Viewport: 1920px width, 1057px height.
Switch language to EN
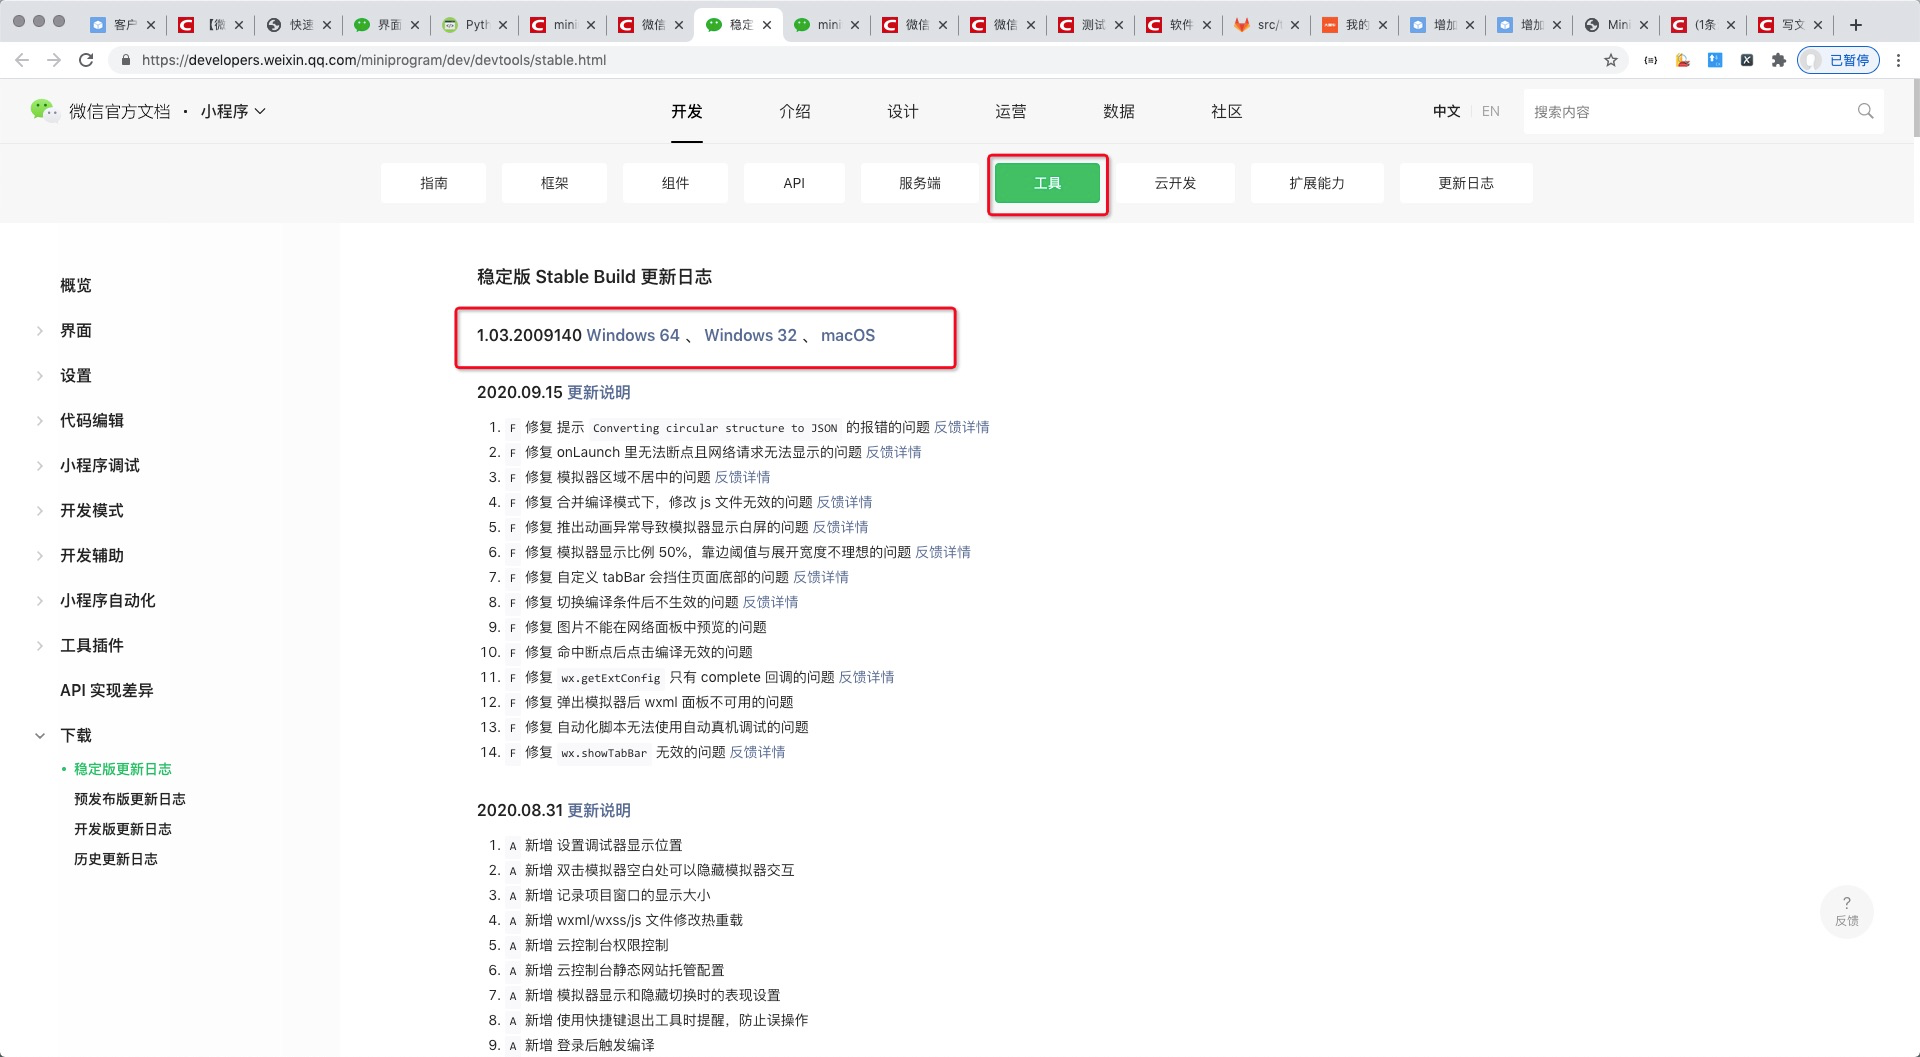click(1490, 111)
